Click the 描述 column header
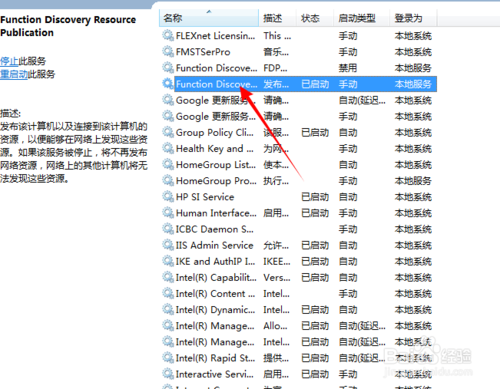Image resolution: width=500 pixels, height=389 pixels. (277, 18)
